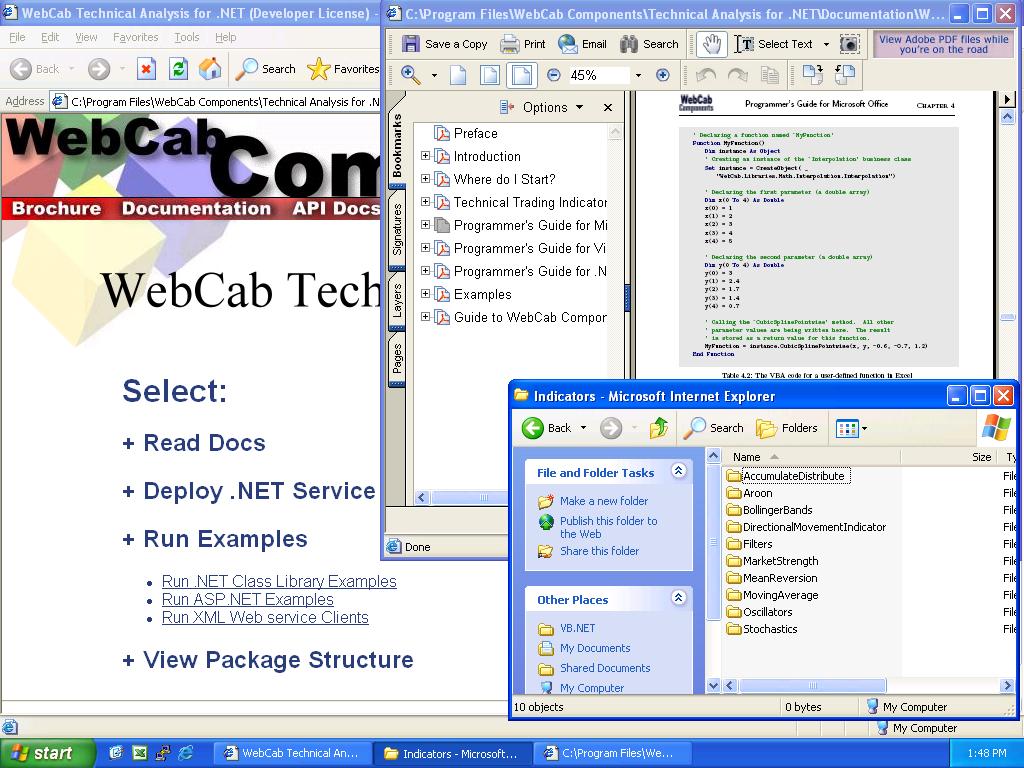The width and height of the screenshot is (1024, 768).
Task: Open Tools menu in WebCab browser
Action: [186, 37]
